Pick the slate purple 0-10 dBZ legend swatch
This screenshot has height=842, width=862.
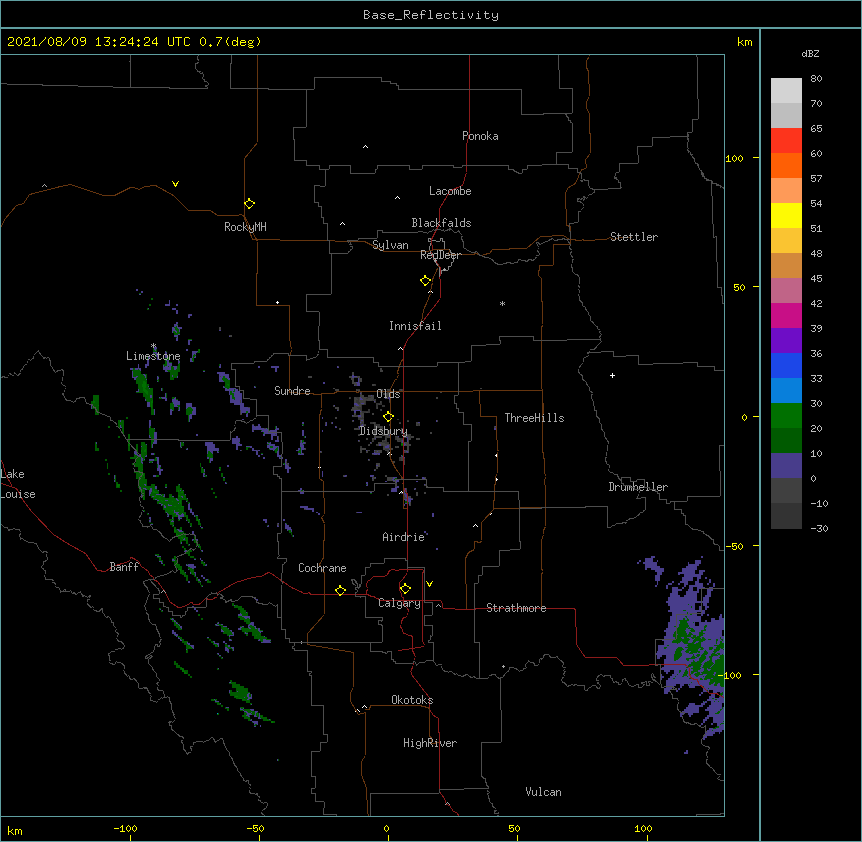coord(786,466)
